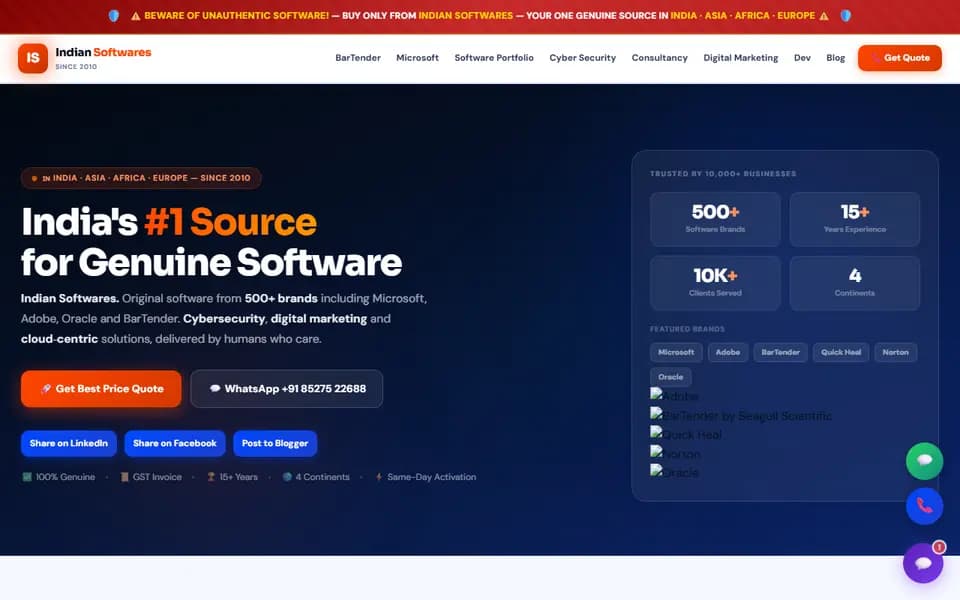Click the orange IS logo icon

[x=33, y=58]
